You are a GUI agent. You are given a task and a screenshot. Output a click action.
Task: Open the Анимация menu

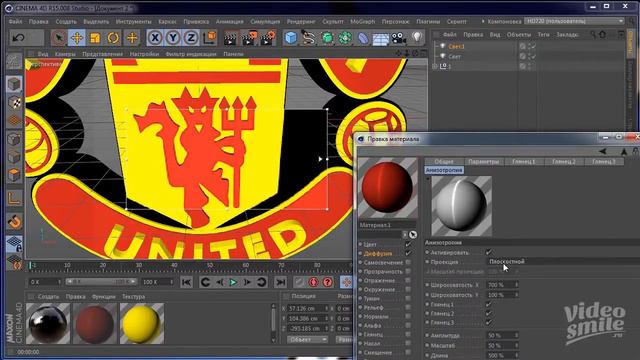(x=229, y=22)
